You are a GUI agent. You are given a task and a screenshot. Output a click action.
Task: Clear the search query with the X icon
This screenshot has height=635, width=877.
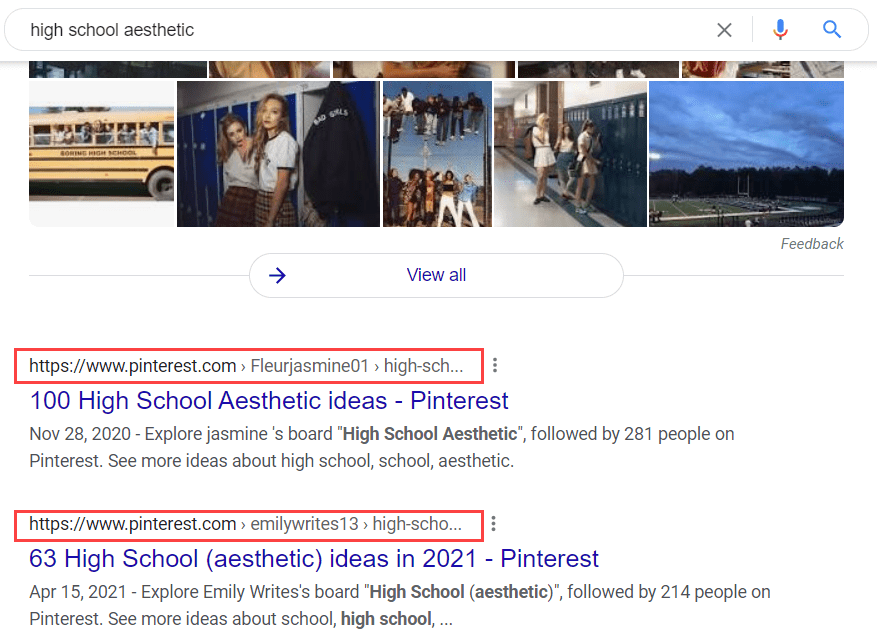724,30
